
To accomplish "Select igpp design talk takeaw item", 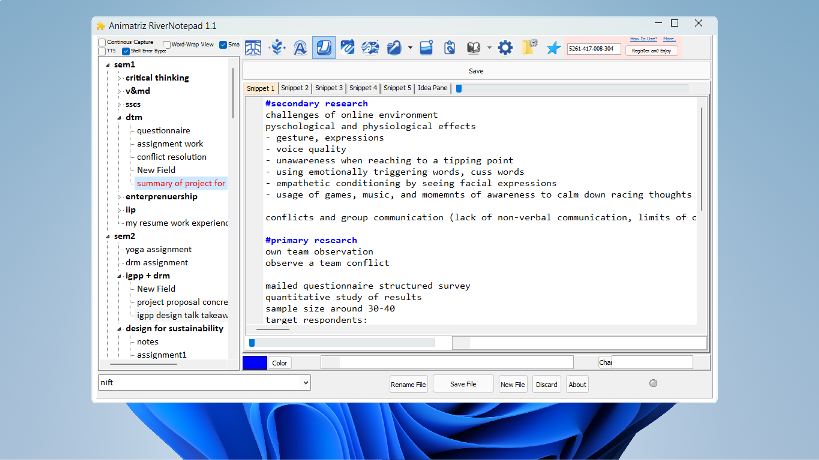I will click(182, 315).
